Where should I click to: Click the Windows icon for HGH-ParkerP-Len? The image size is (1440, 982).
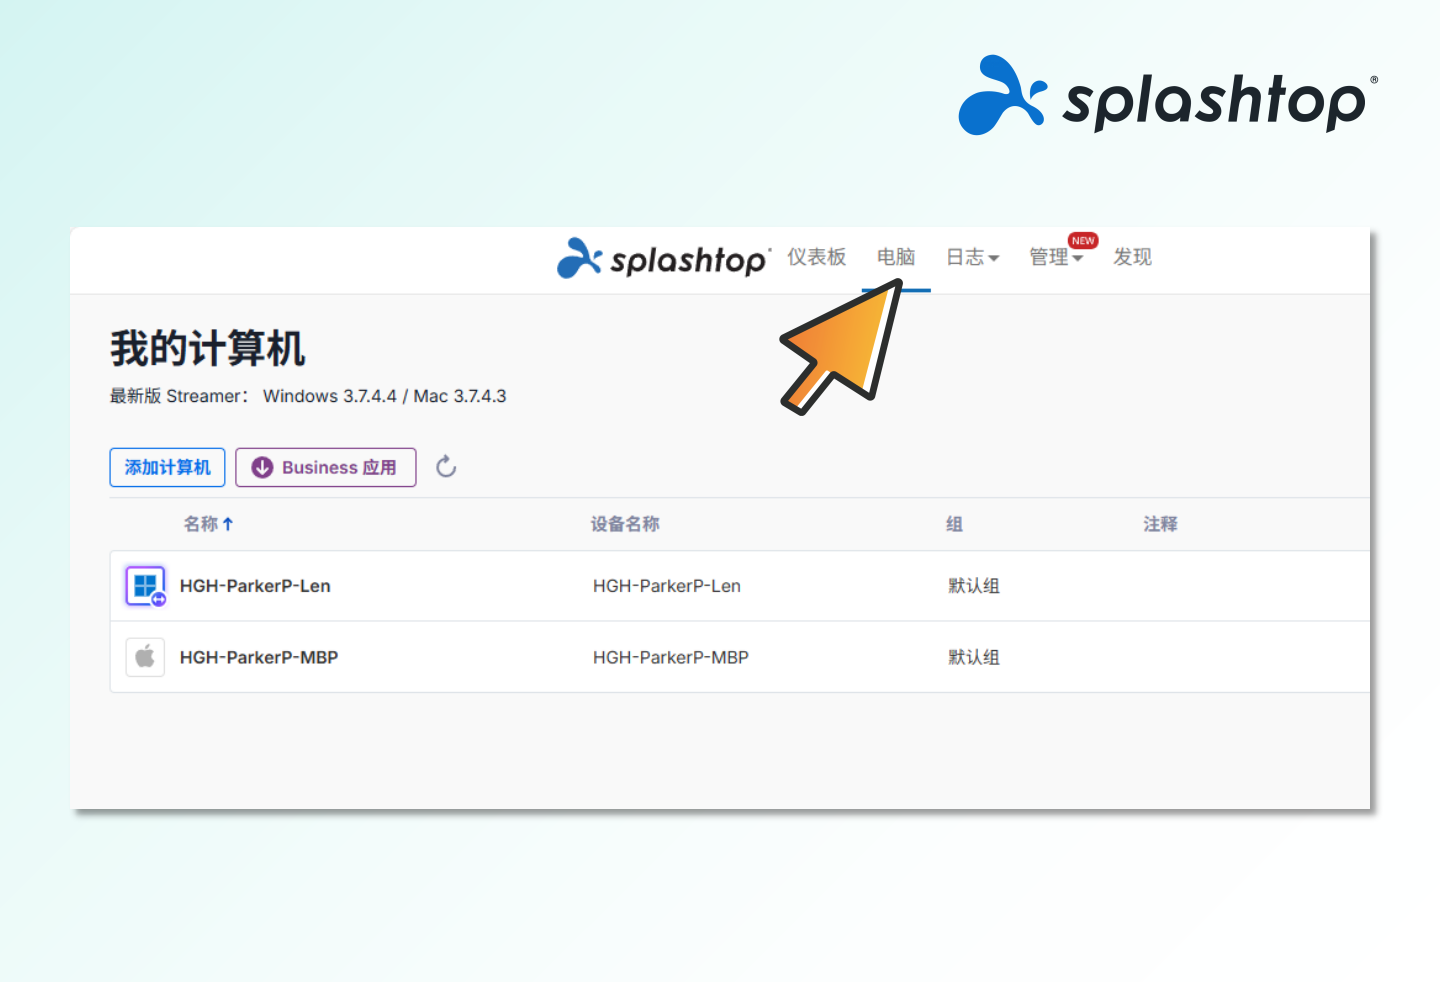tap(145, 586)
